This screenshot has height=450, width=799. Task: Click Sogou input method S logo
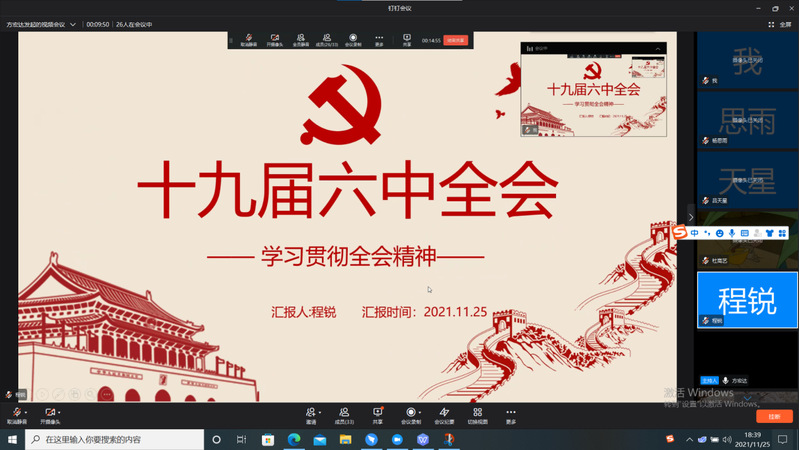point(679,232)
